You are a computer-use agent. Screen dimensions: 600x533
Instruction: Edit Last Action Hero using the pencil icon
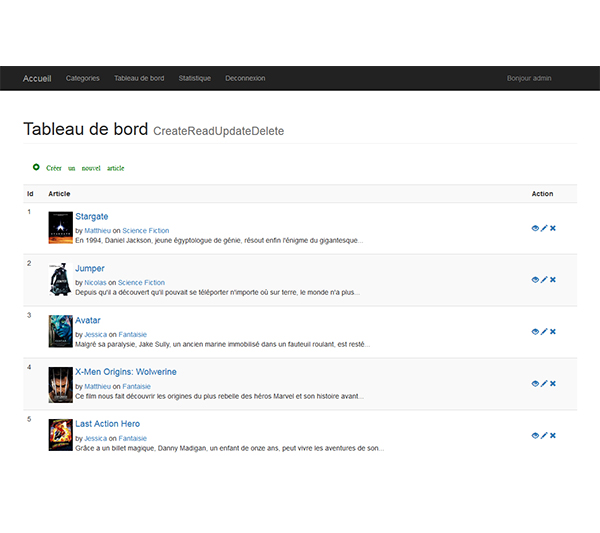[544, 436]
